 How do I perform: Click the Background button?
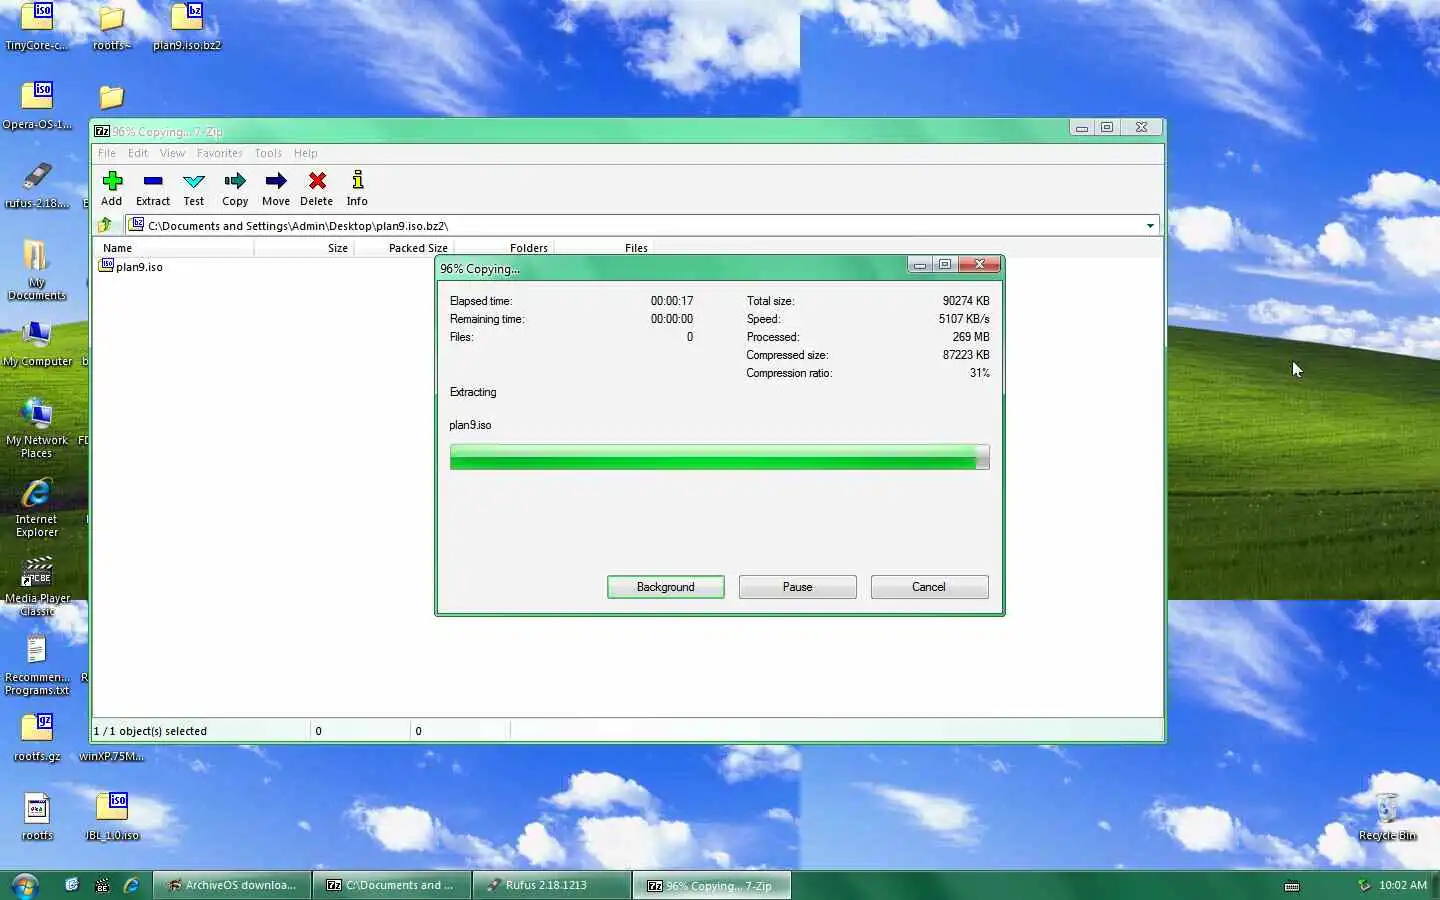pos(666,587)
